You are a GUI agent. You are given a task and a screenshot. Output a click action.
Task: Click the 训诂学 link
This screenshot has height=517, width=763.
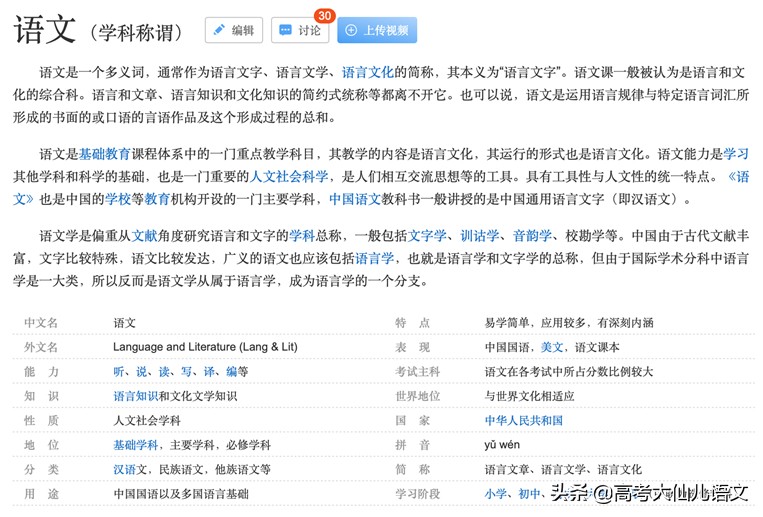480,236
